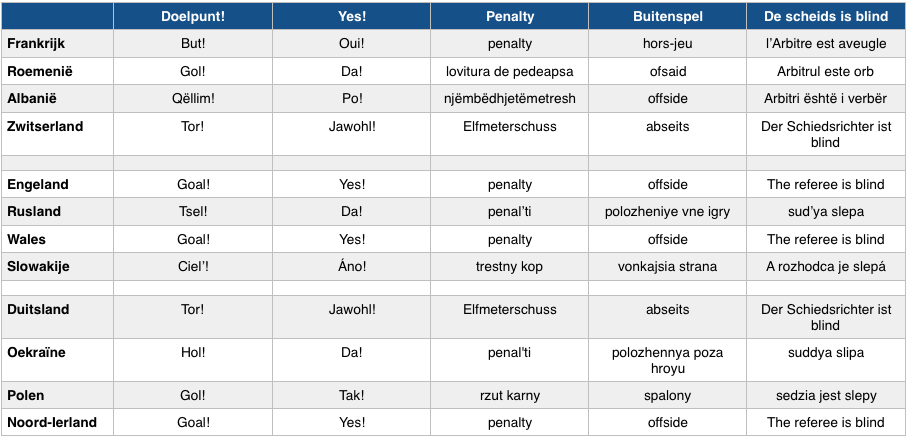907x438 pixels.
Task: Select the Qëllim! cell
Action: (191, 99)
